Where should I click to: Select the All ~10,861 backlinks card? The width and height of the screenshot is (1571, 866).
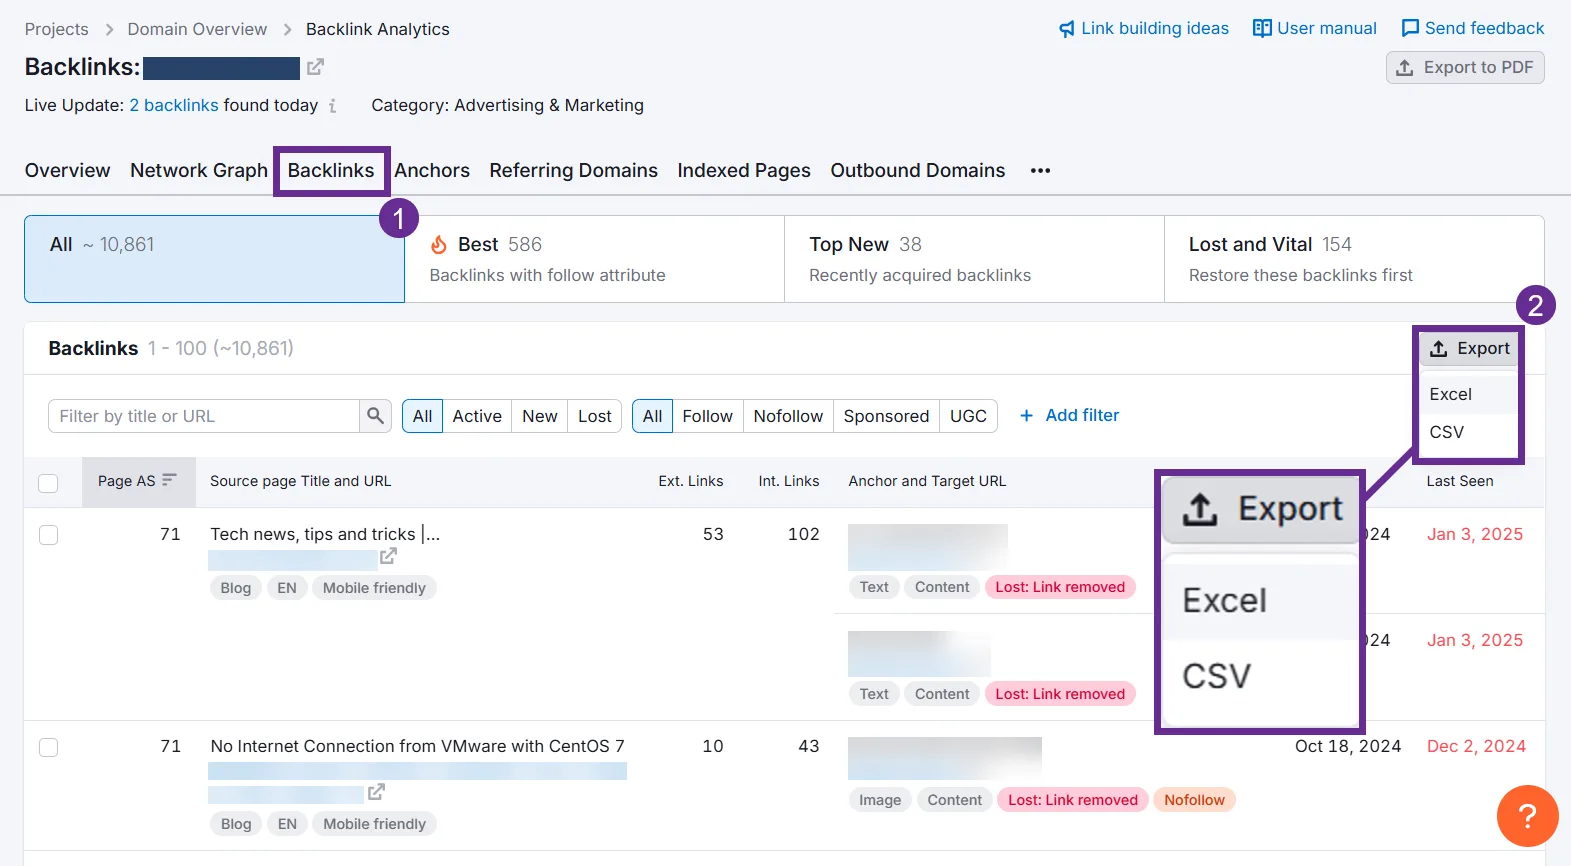214,259
